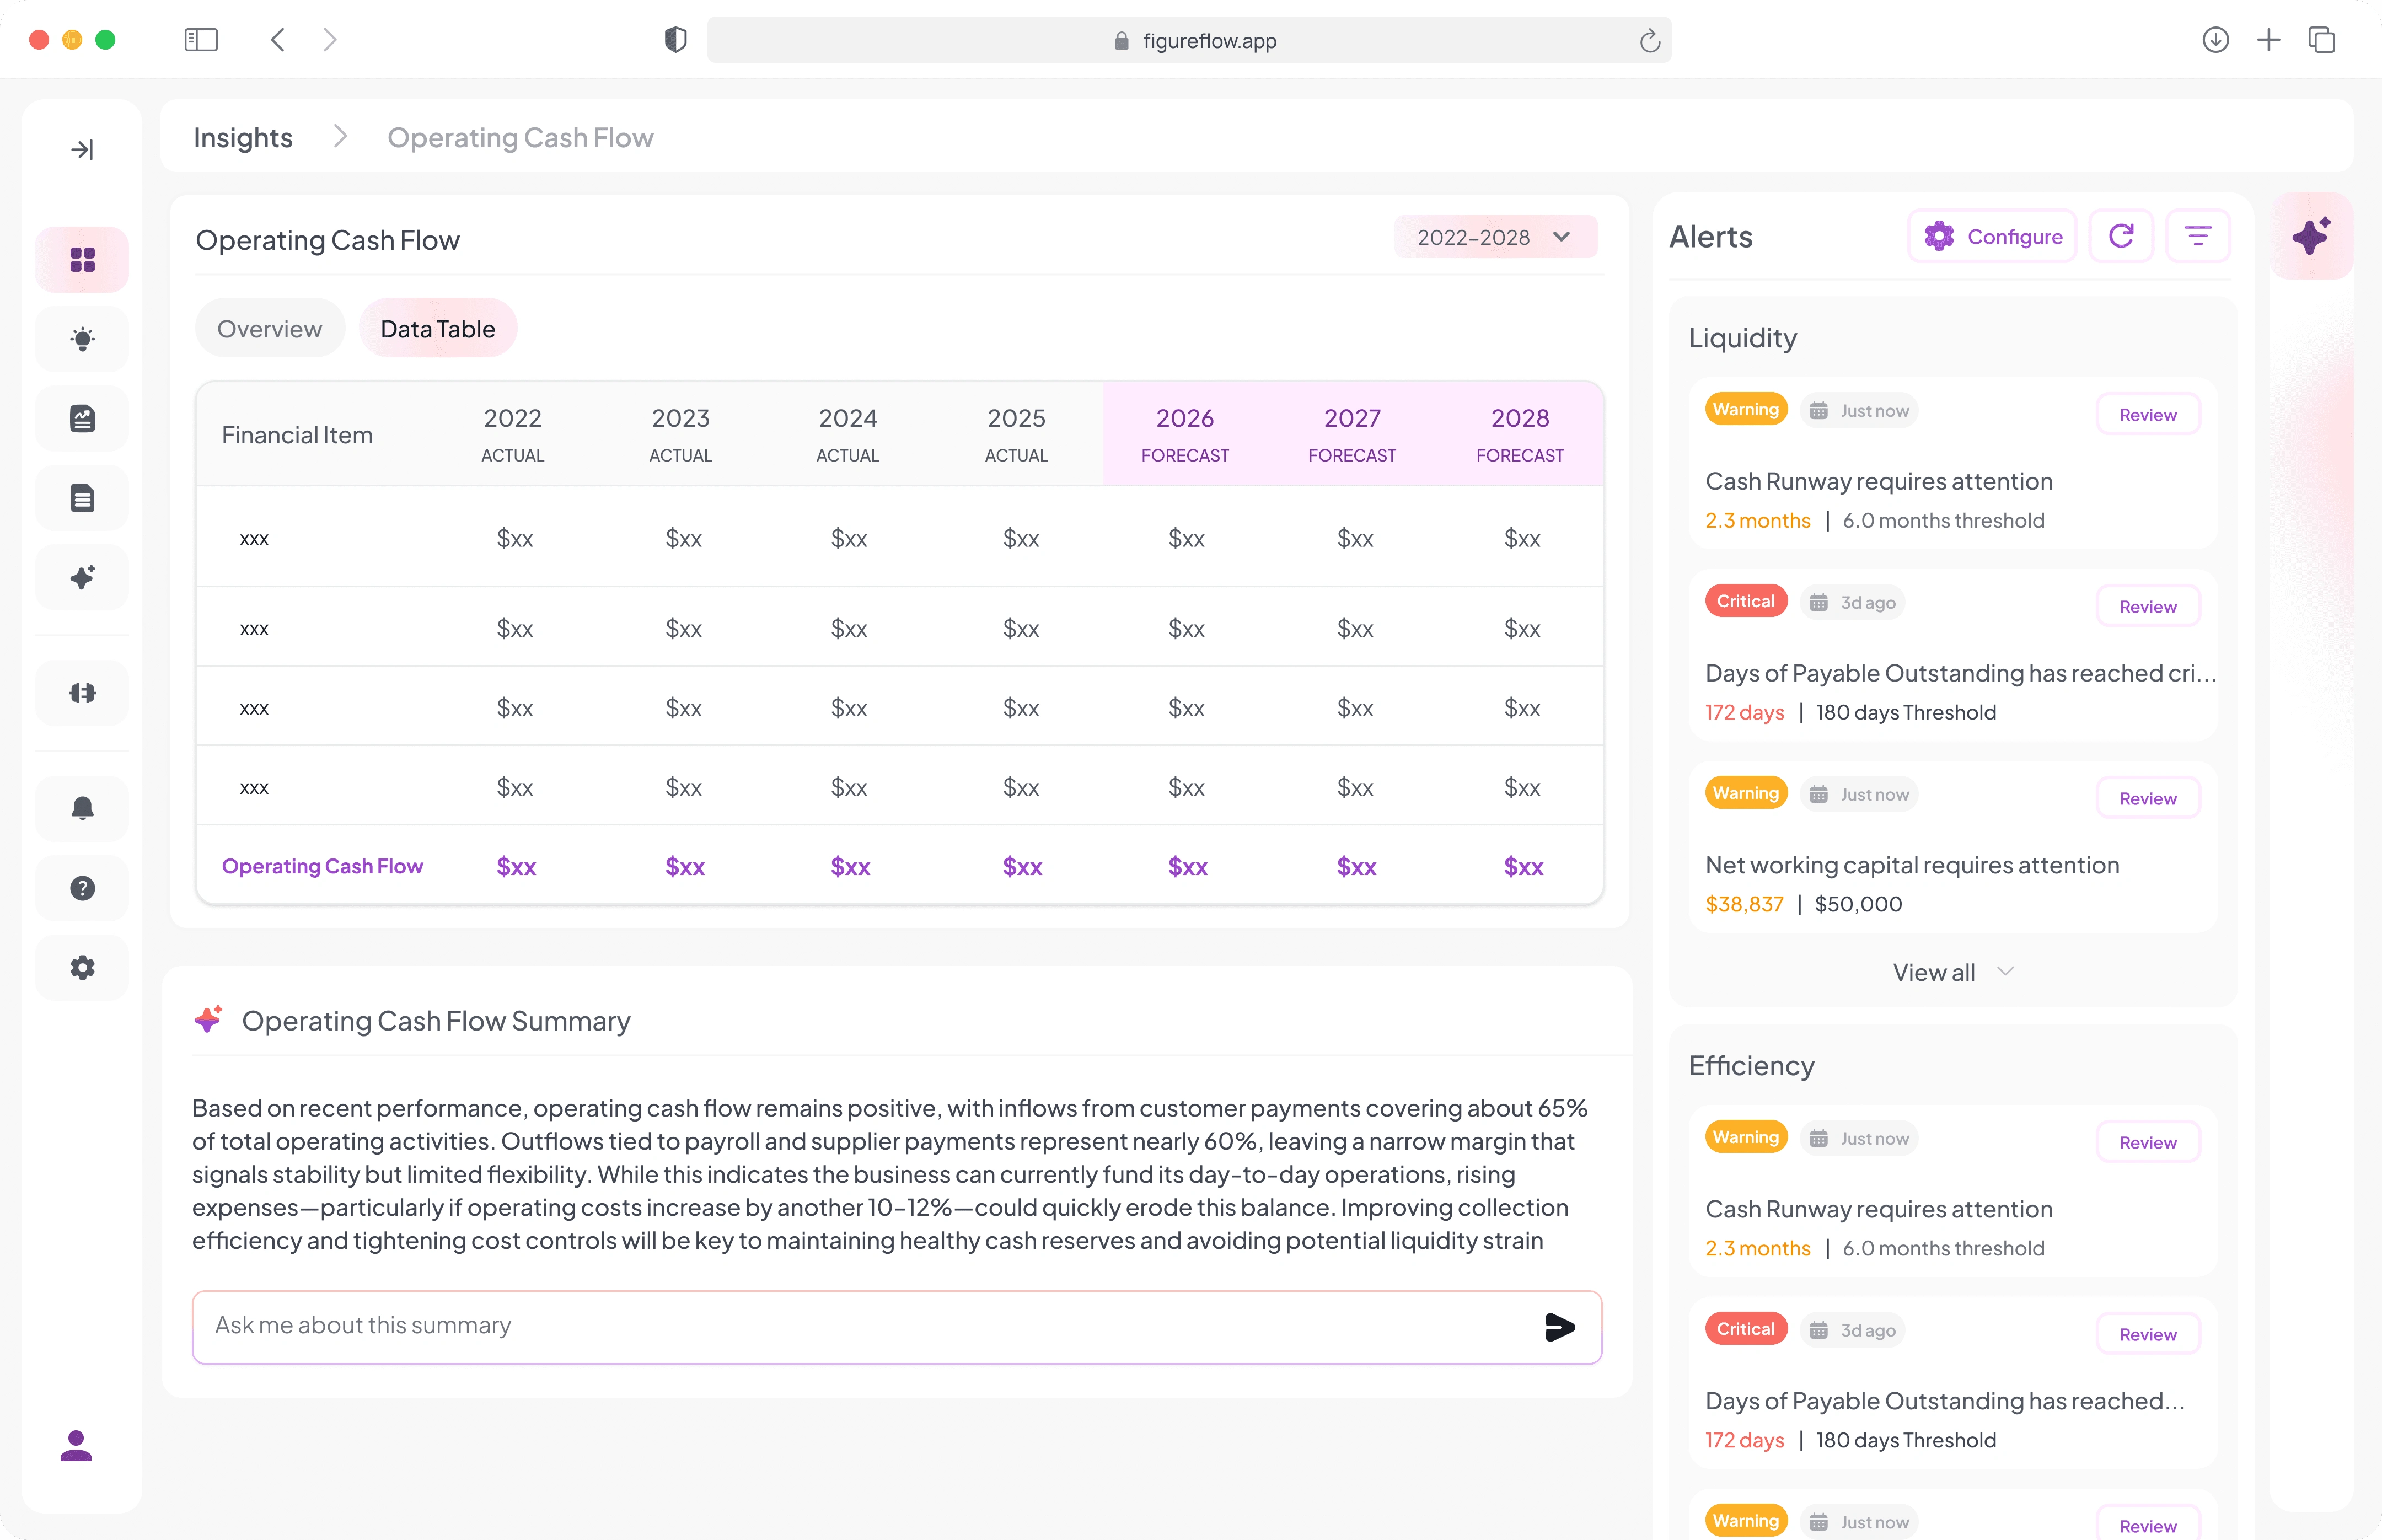The width and height of the screenshot is (2382, 1540).
Task: Go to the Insights breadcrumb link
Action: (x=243, y=138)
